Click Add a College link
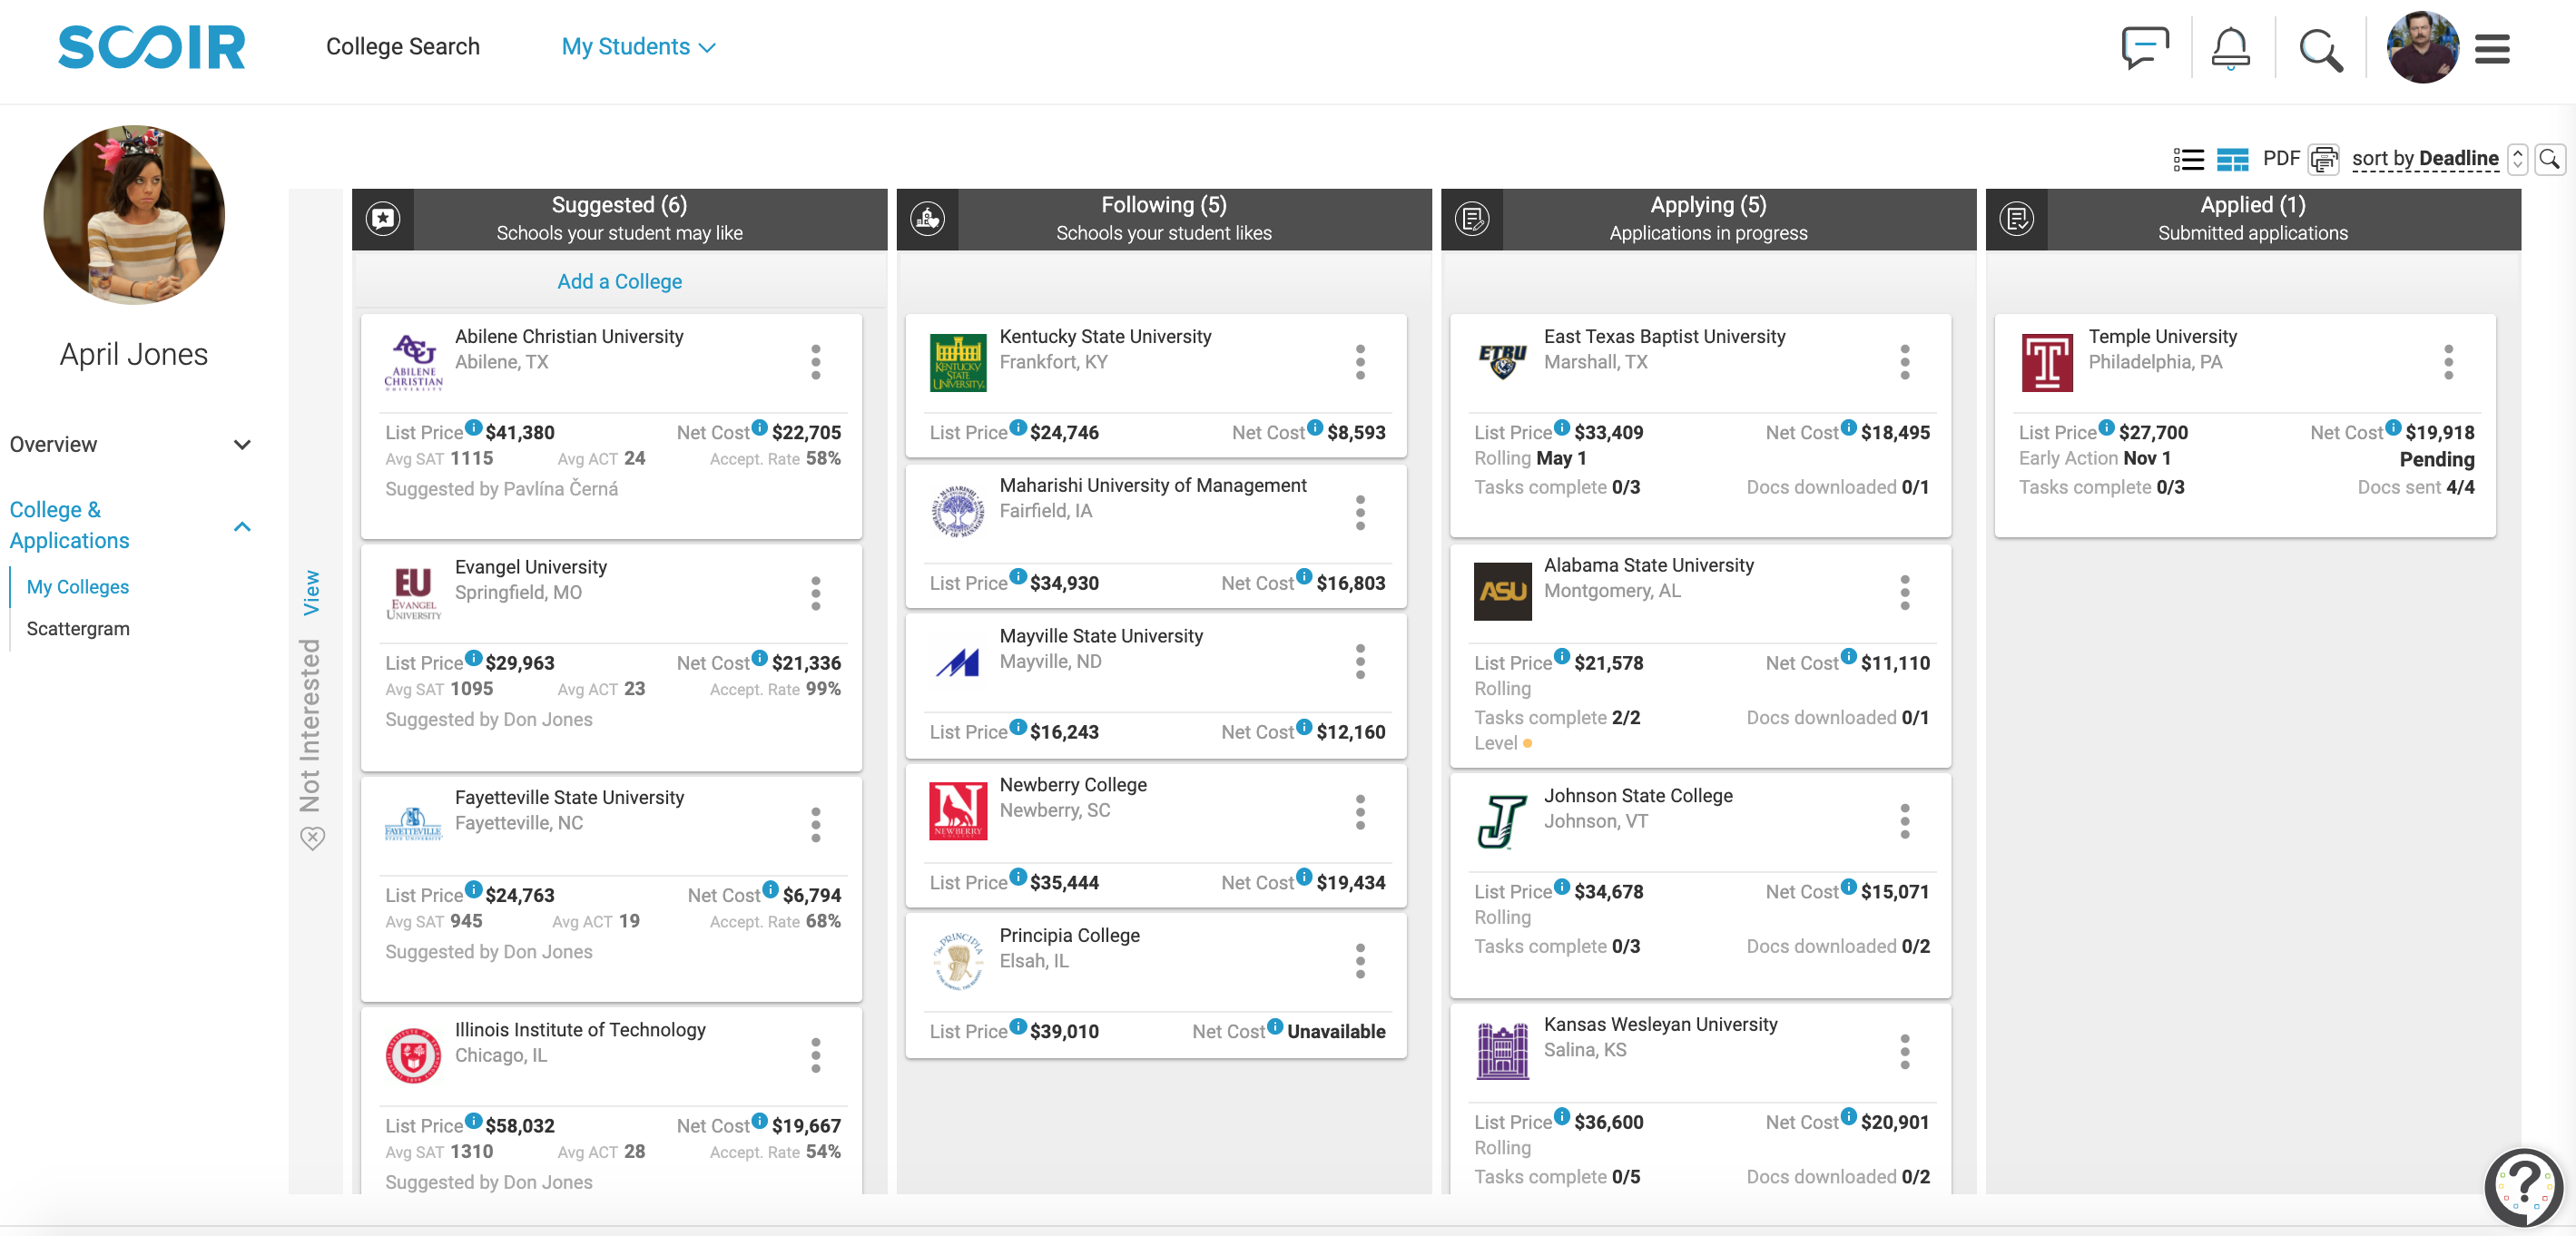 click(x=620, y=282)
